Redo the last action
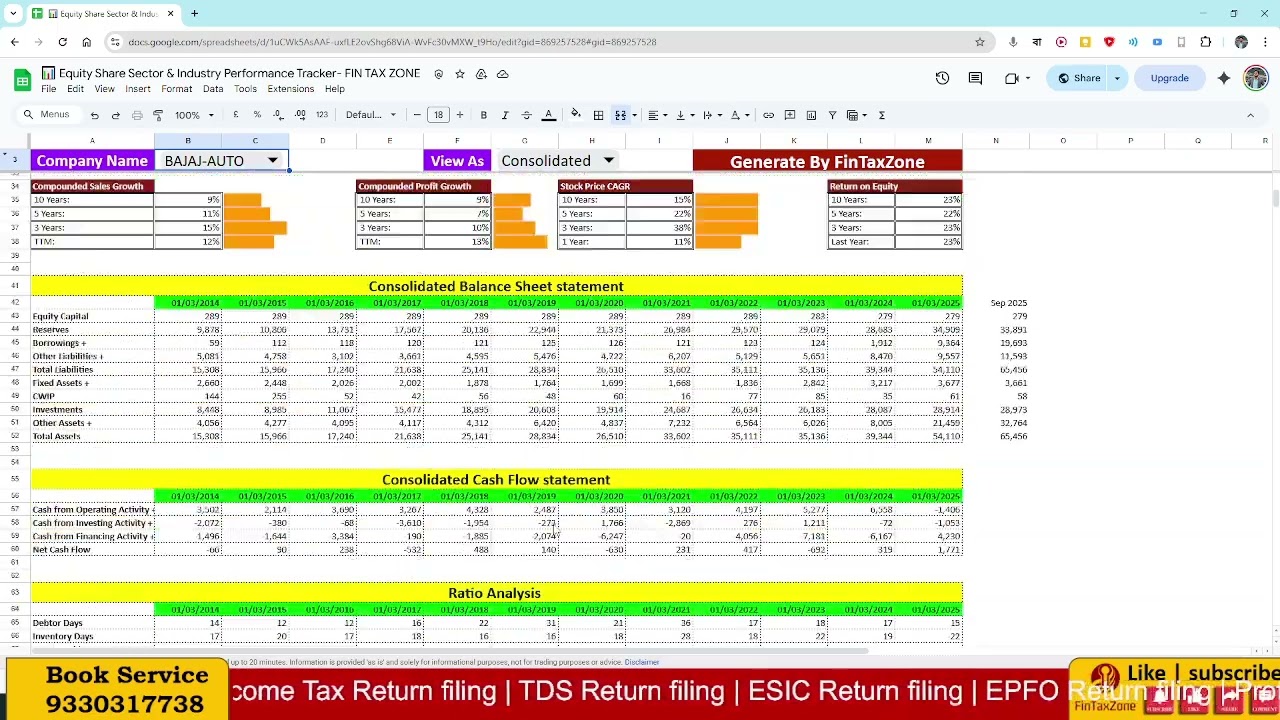 click(115, 115)
